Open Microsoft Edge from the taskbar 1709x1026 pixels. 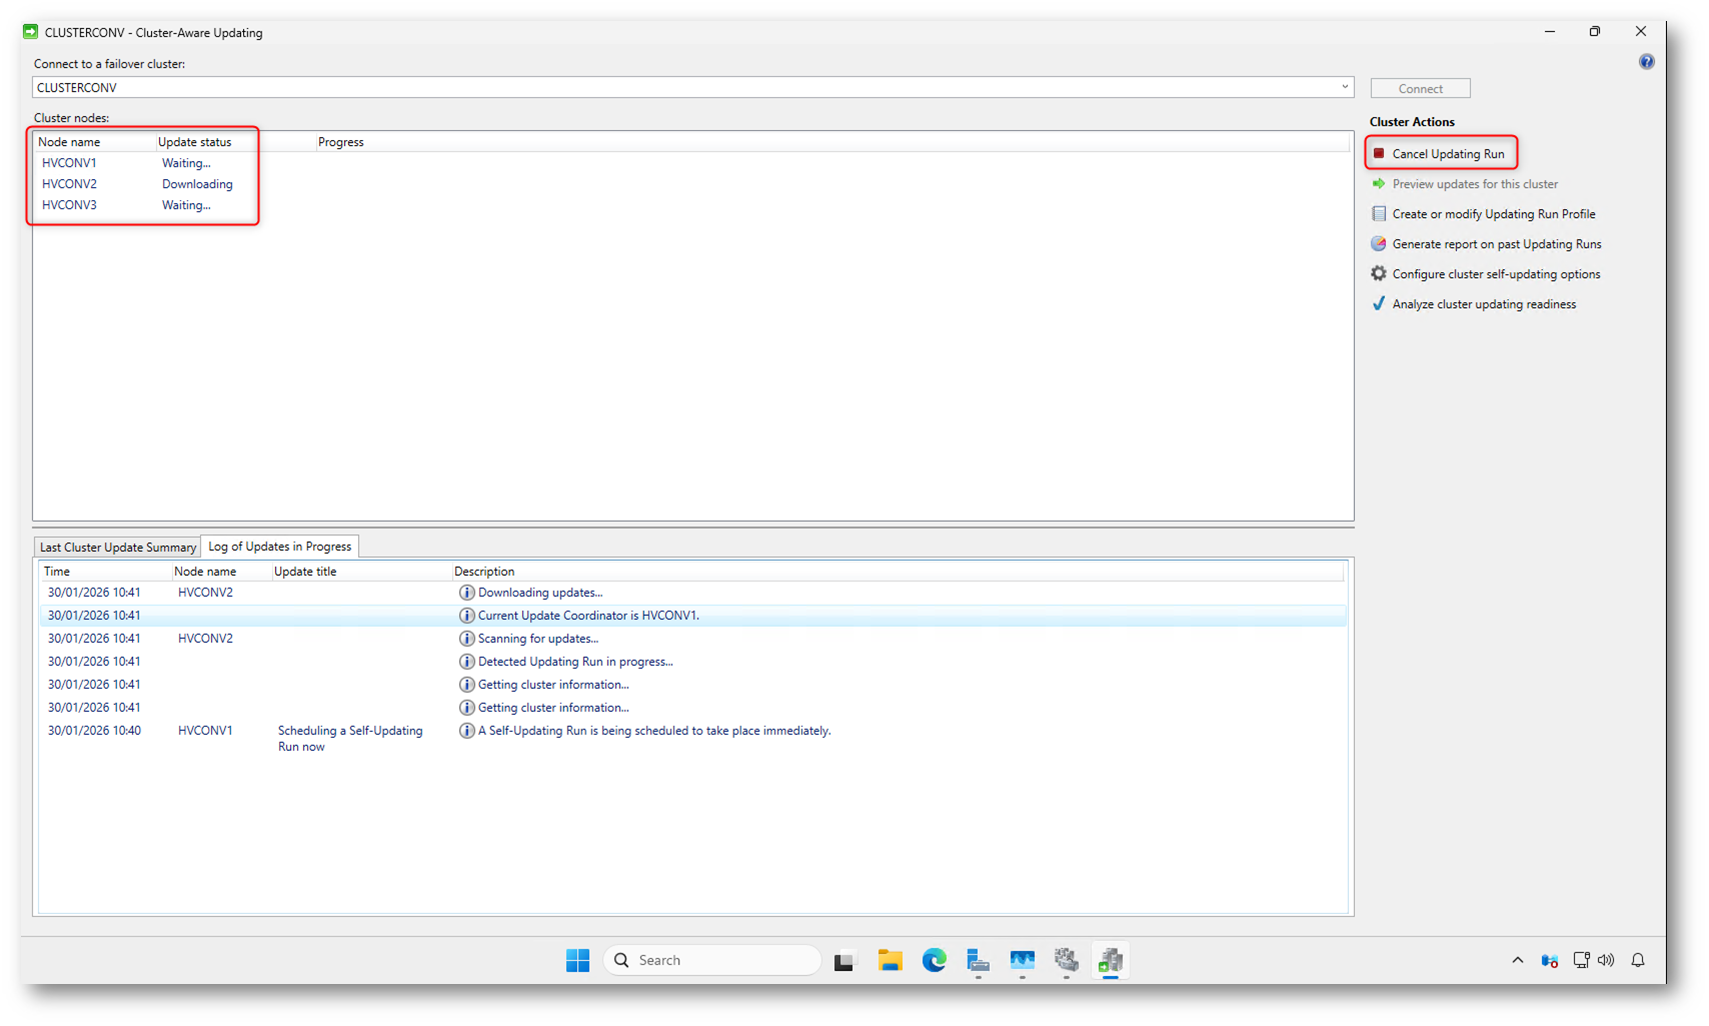point(934,961)
